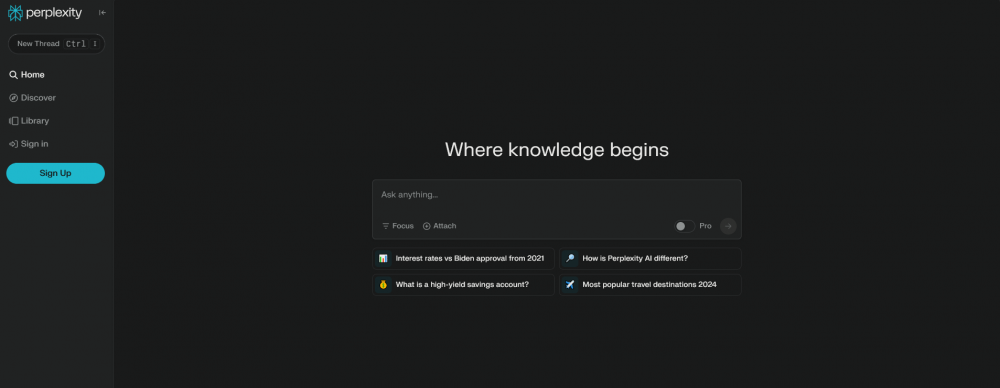This screenshot has width=1000, height=388.
Task: Click the bar chart emoji icon
Action: tap(383, 258)
